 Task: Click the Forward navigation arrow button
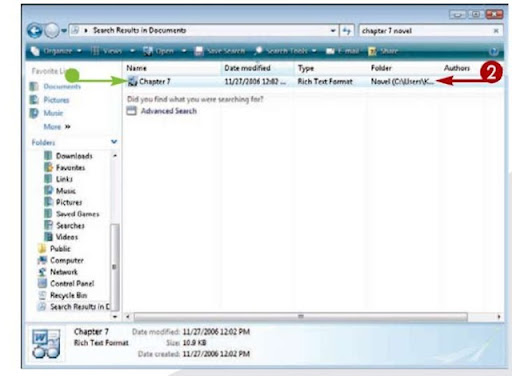click(52, 31)
